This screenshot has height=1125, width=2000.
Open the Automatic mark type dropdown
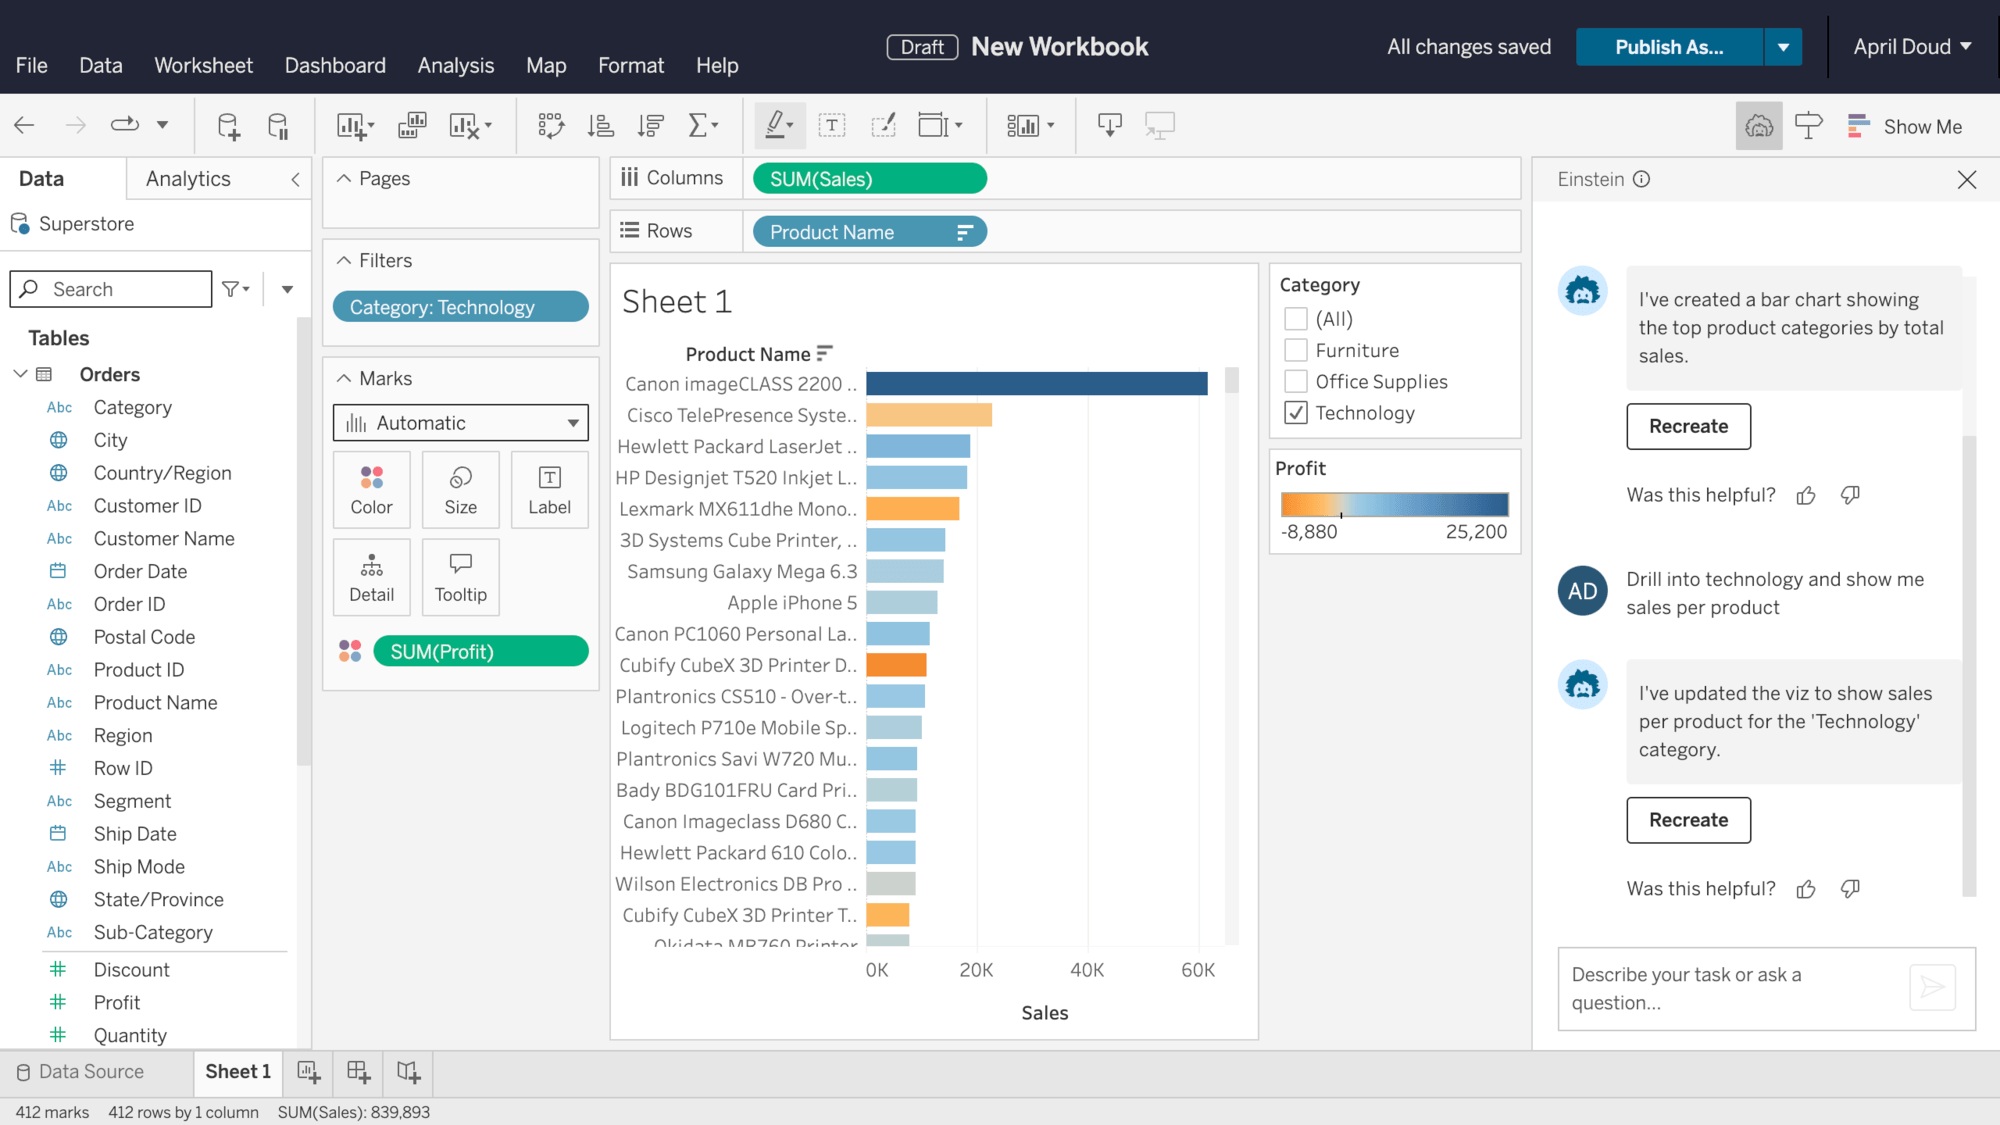click(460, 423)
